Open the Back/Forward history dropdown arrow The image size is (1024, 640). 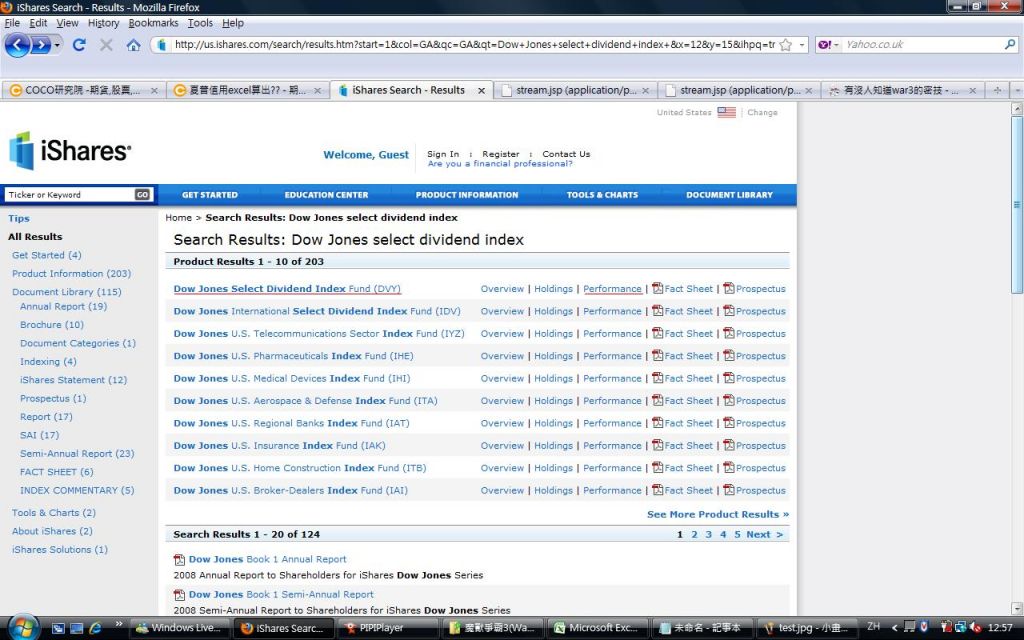click(57, 45)
